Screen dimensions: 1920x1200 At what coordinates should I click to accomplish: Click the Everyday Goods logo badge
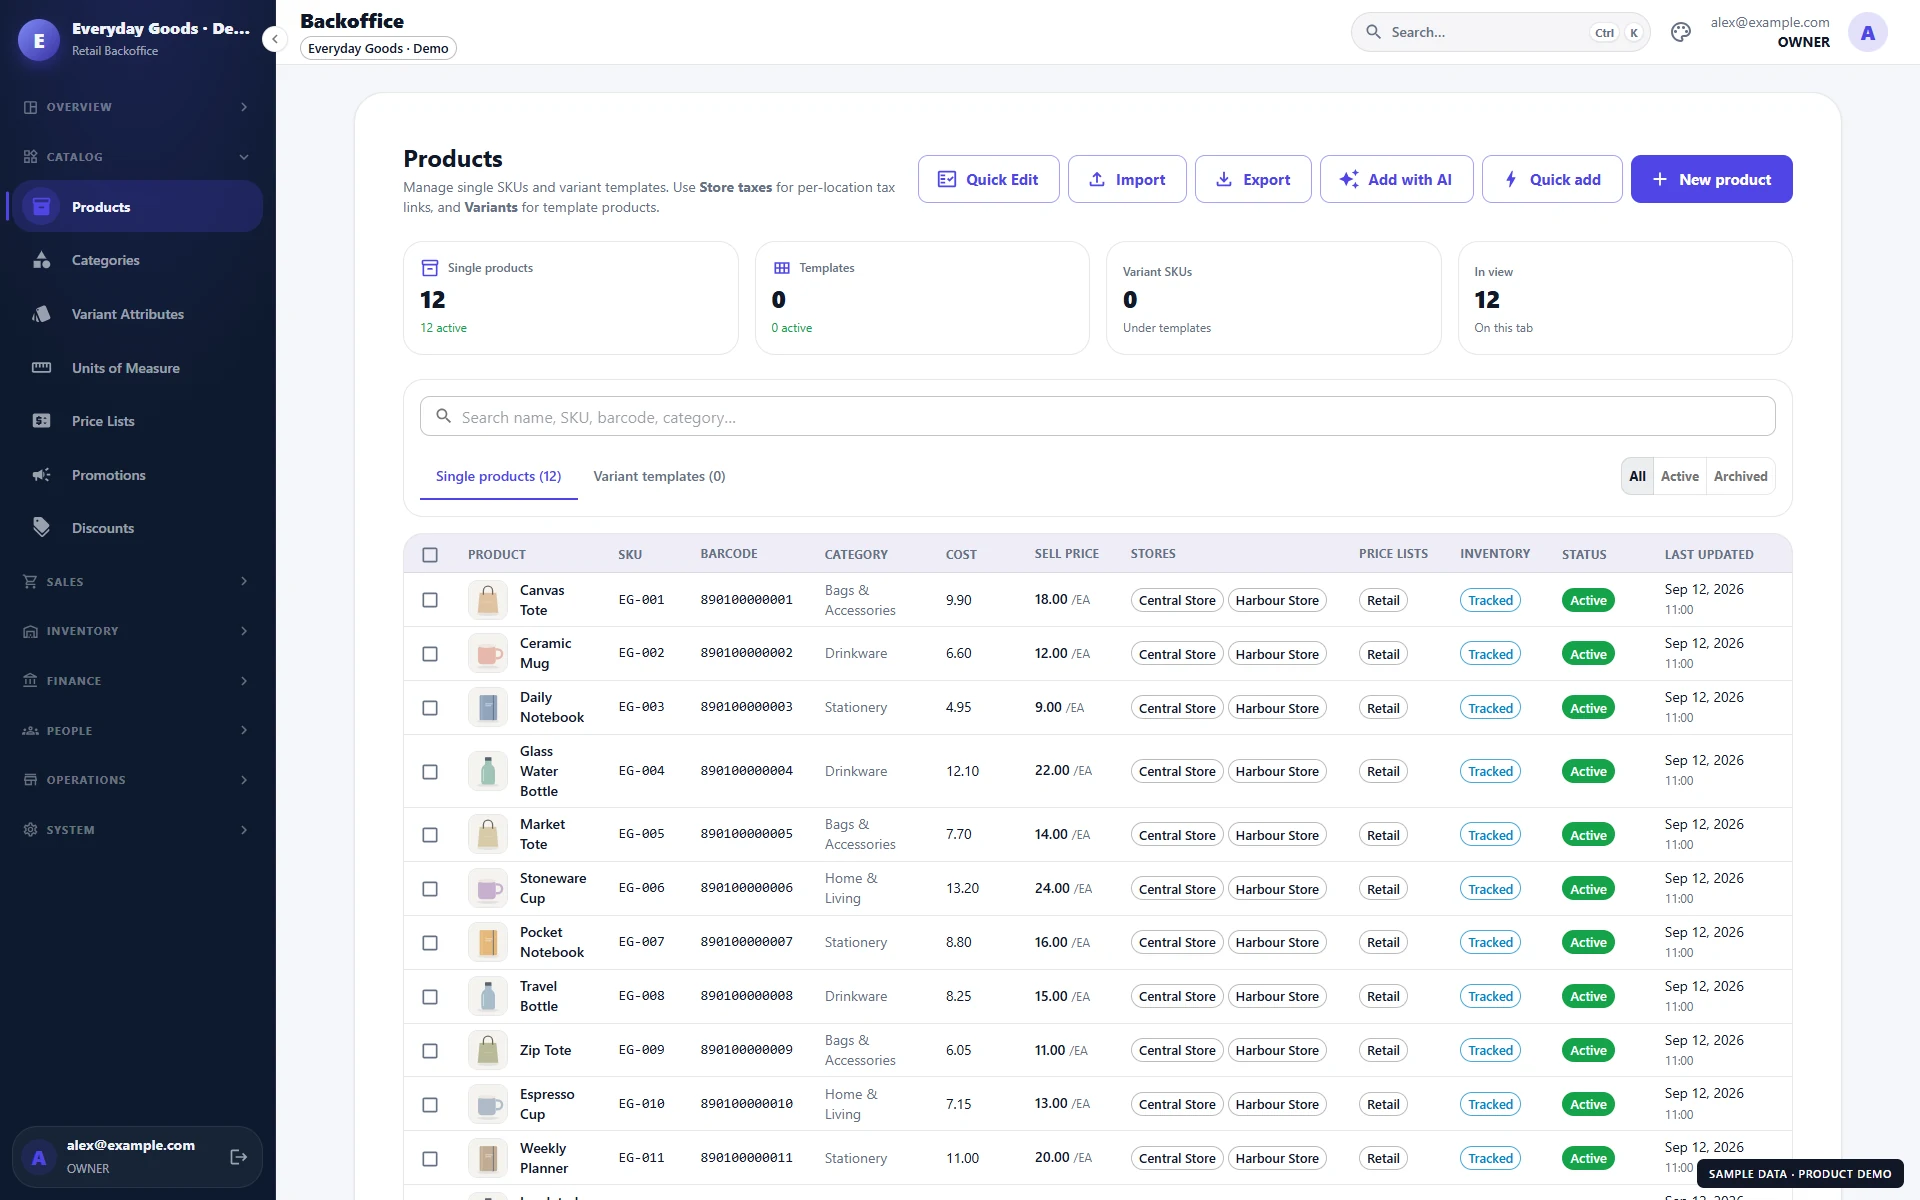(39, 40)
